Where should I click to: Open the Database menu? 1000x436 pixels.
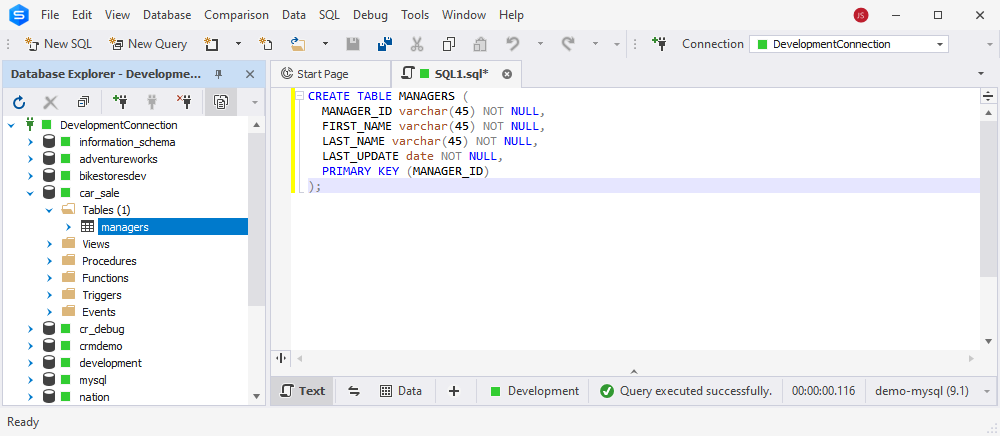tap(167, 15)
